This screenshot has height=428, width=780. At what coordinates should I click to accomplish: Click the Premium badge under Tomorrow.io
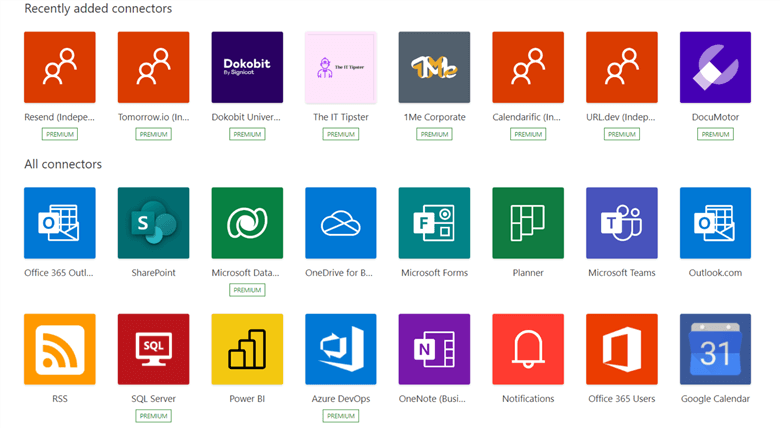coord(153,134)
